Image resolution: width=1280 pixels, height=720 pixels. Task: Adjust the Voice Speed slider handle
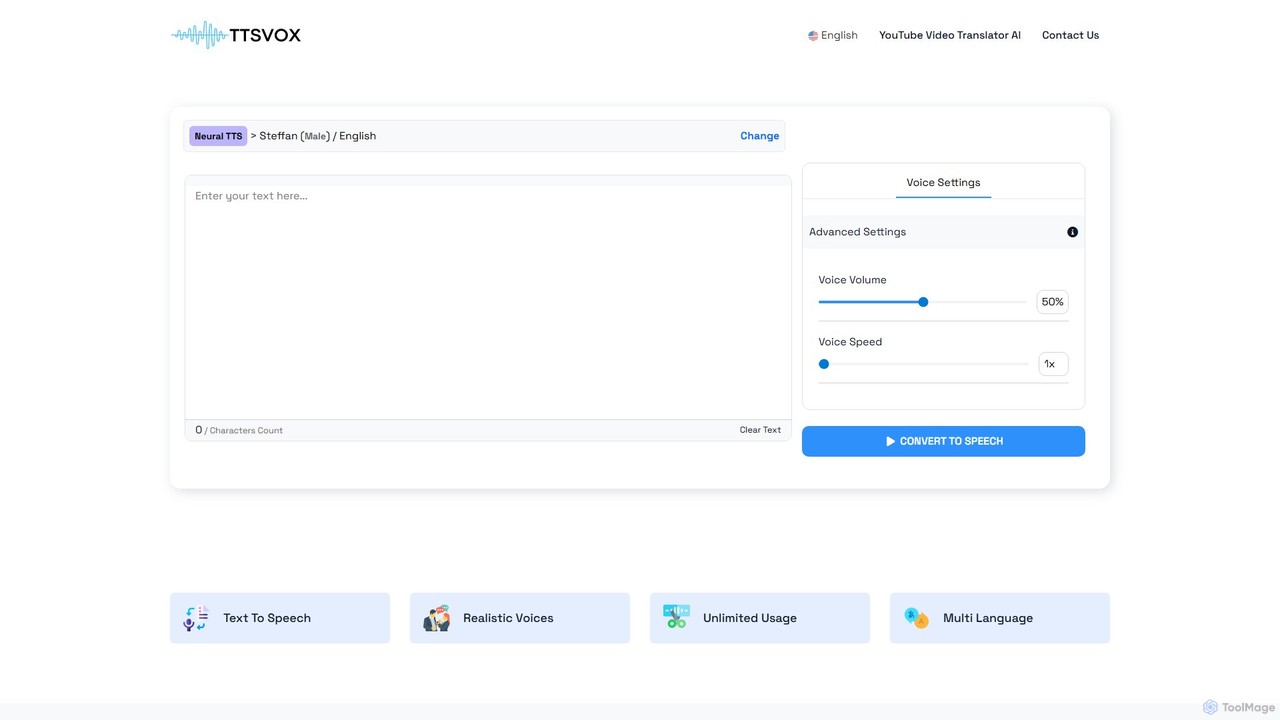[x=824, y=364]
